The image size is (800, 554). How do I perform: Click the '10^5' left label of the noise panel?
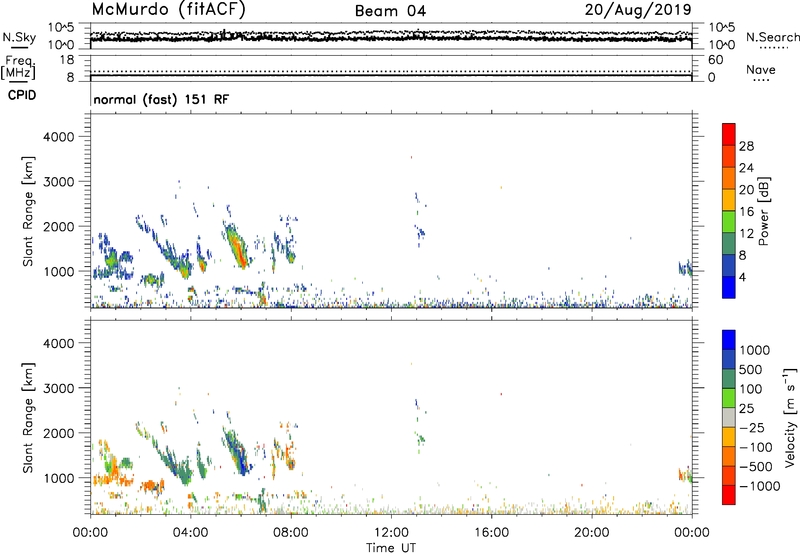point(61,28)
